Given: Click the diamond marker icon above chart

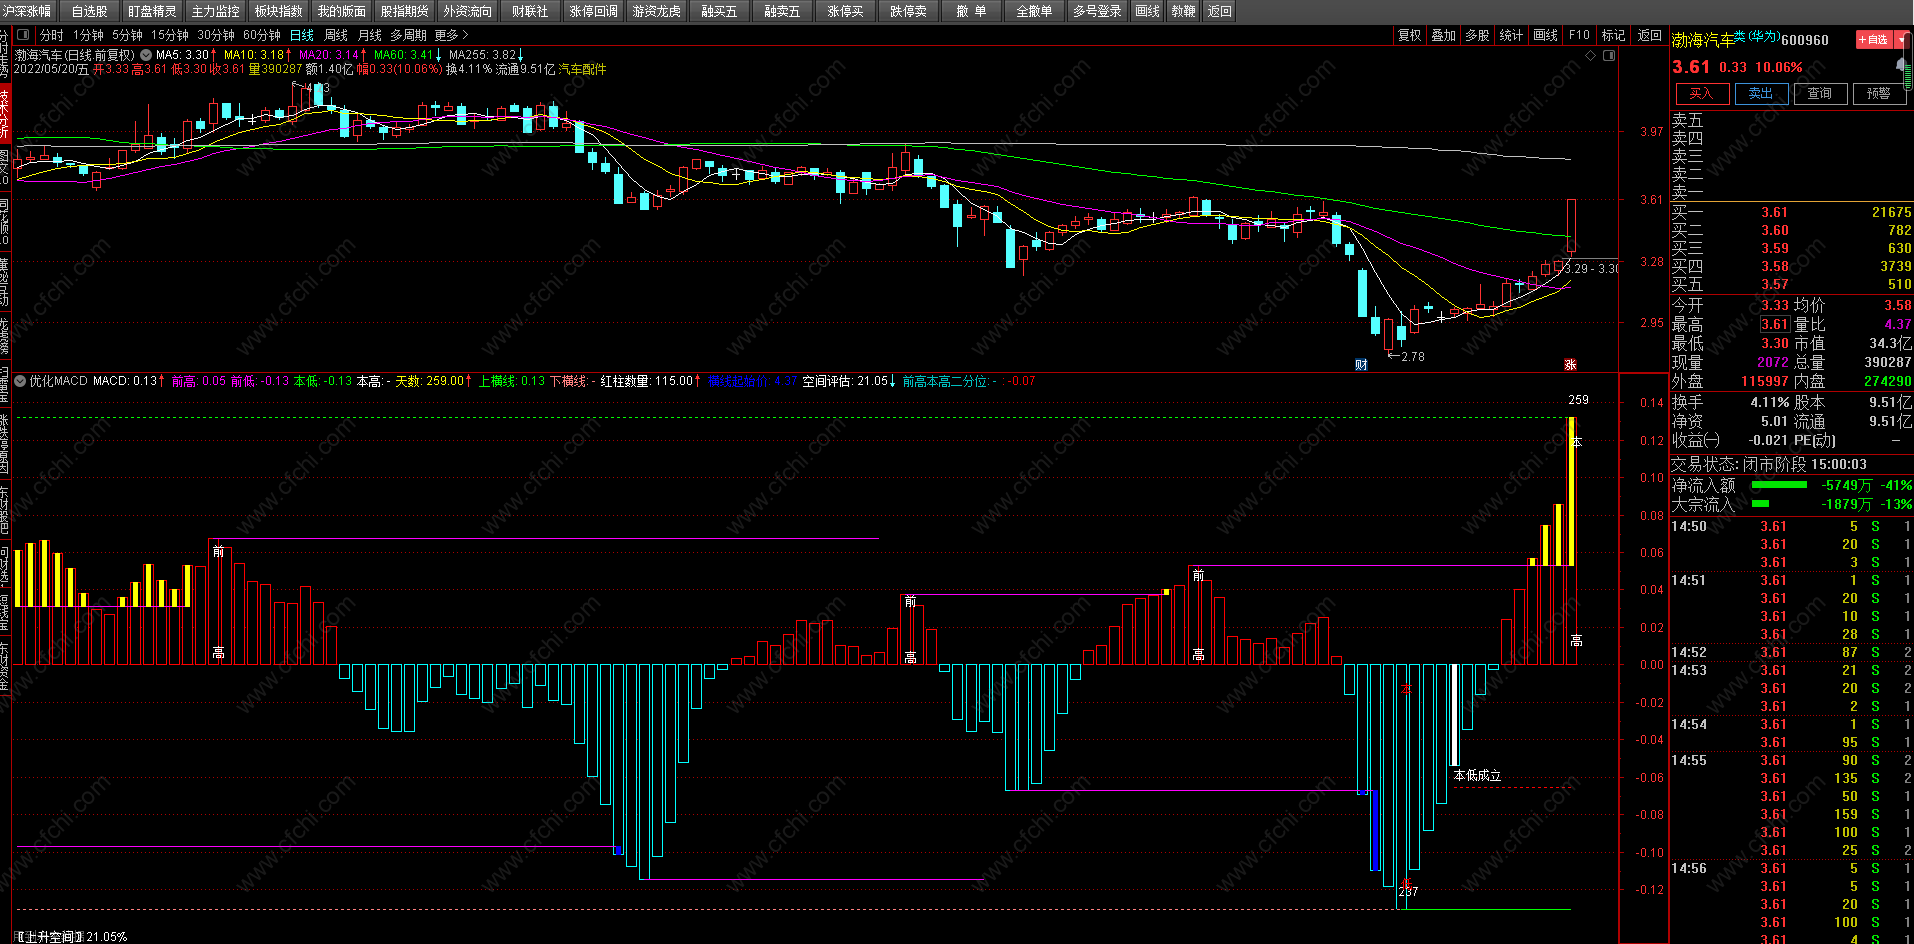Looking at the screenshot, I should [1591, 56].
